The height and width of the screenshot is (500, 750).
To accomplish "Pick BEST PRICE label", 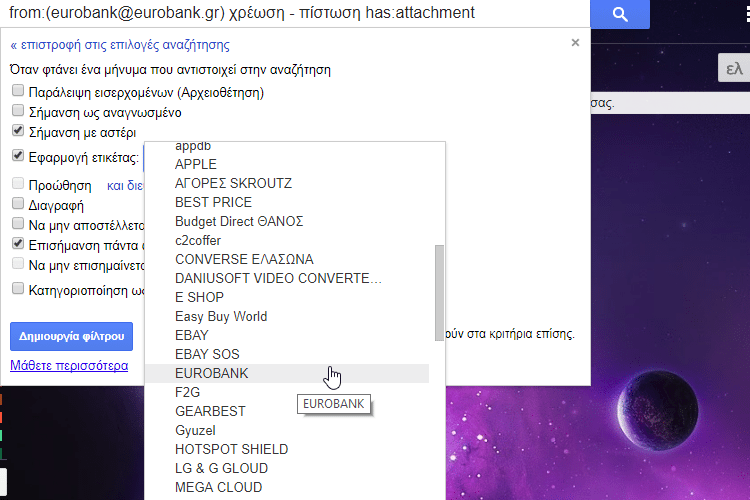I will click(x=287, y=202).
